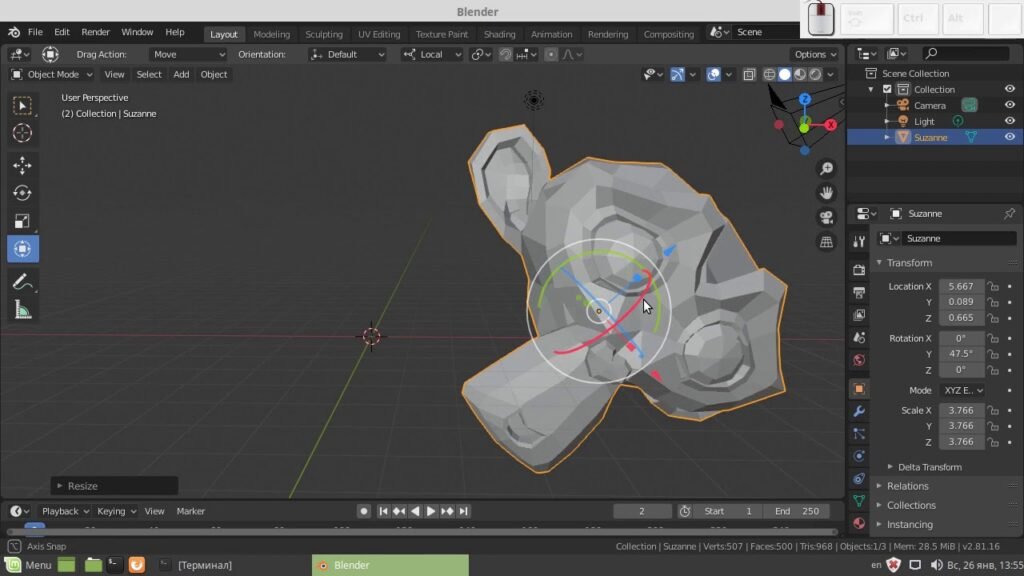Viewport: 1024px width, 576px height.
Task: Open the Orientation Default dropdown
Action: [347, 54]
